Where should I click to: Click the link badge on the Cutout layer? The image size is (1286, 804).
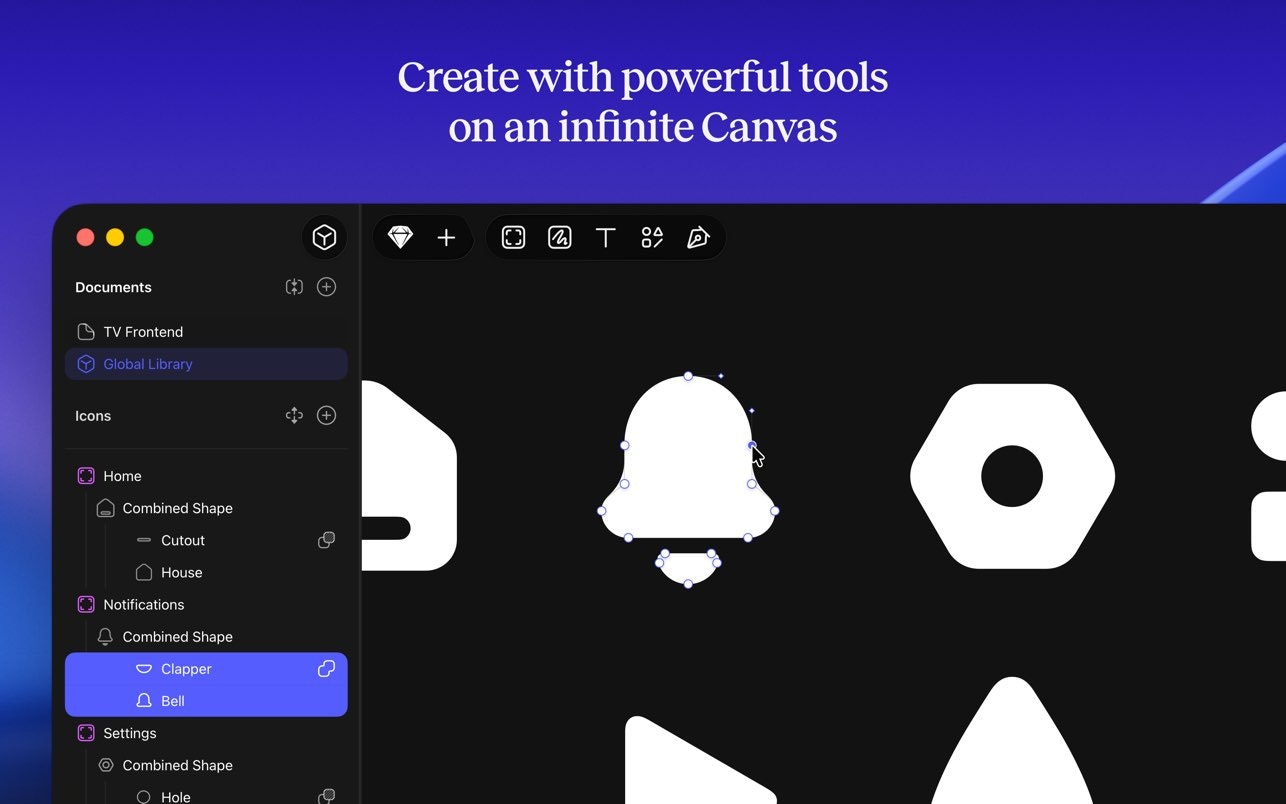click(x=326, y=540)
